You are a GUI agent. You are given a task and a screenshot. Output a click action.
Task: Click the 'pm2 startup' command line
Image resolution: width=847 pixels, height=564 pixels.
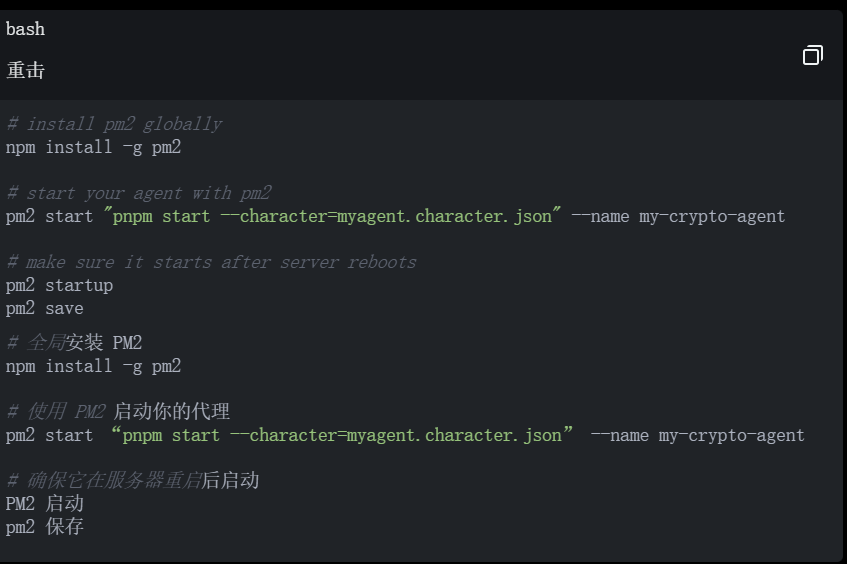click(59, 285)
